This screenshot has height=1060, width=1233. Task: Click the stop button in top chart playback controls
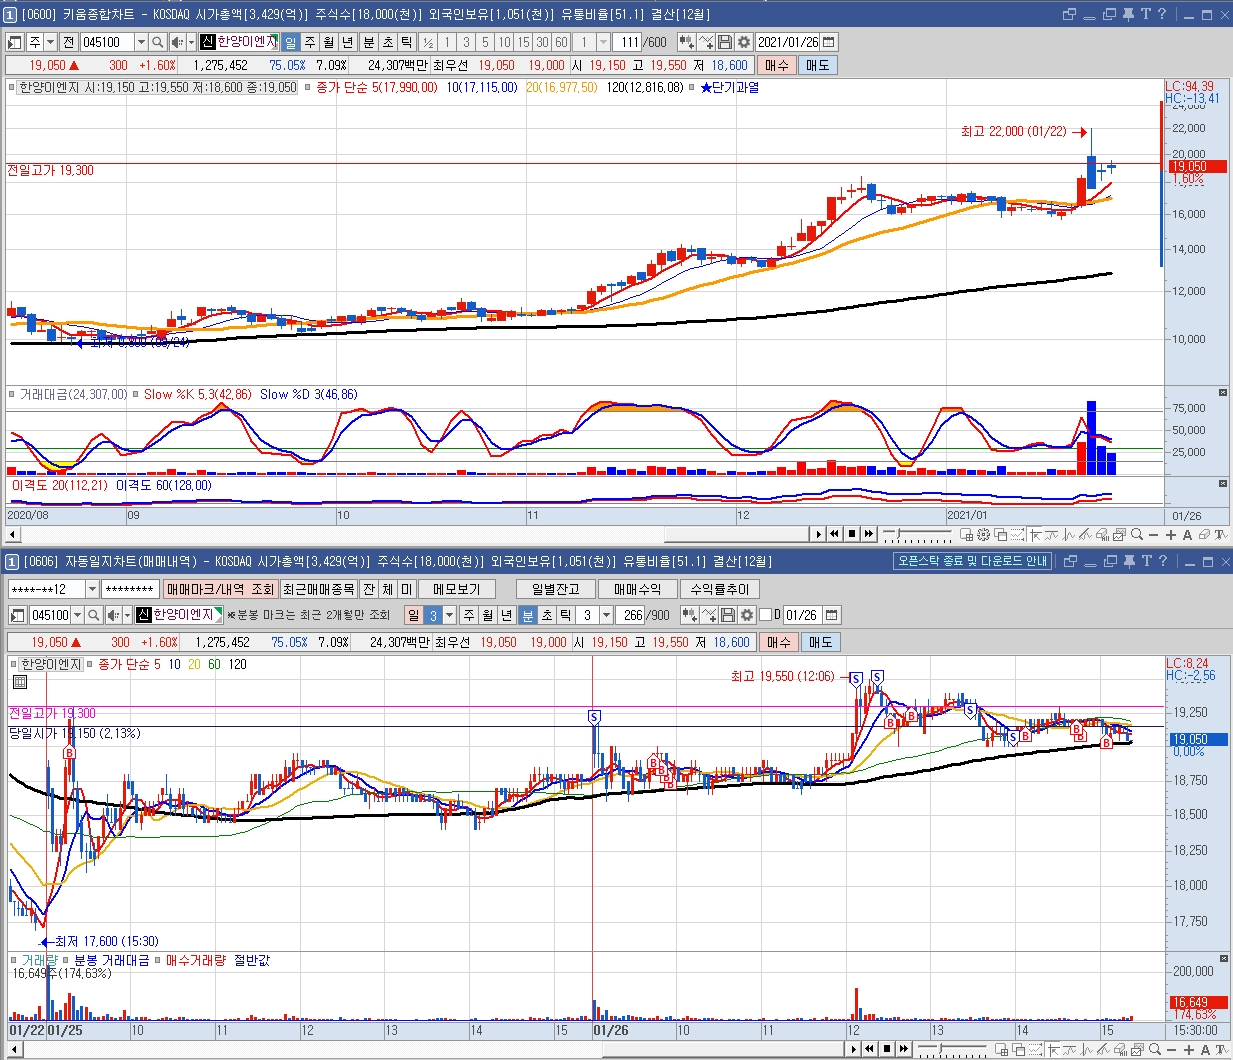click(852, 534)
